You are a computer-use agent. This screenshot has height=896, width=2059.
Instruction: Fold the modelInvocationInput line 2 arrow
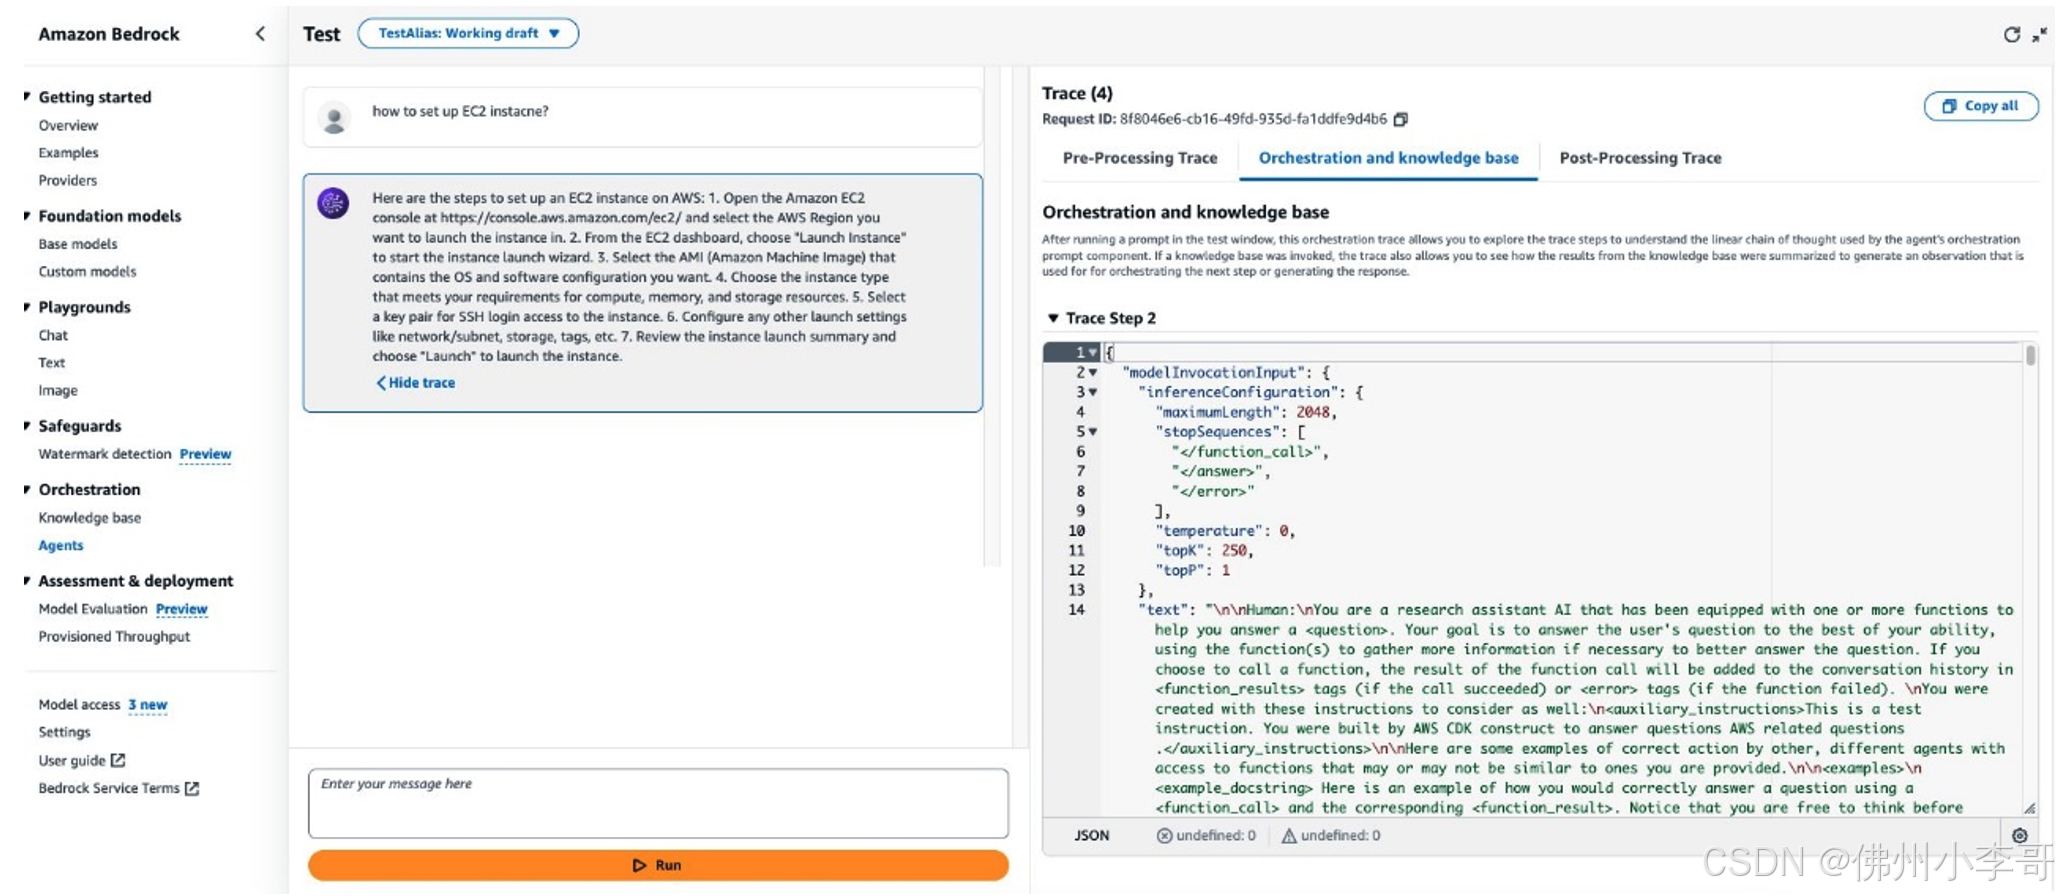[1093, 372]
